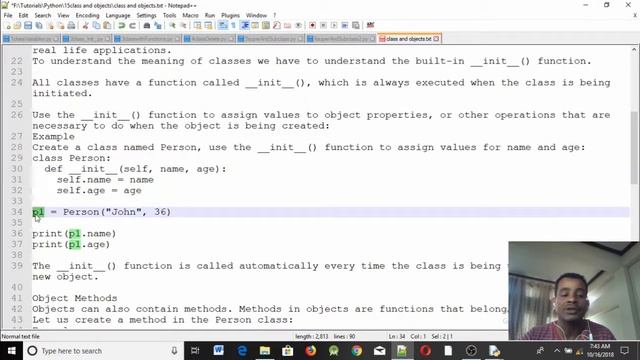Viewport: 640px width, 360px height.
Task: Toggle the Document Map panel
Action: click(x=266, y=26)
